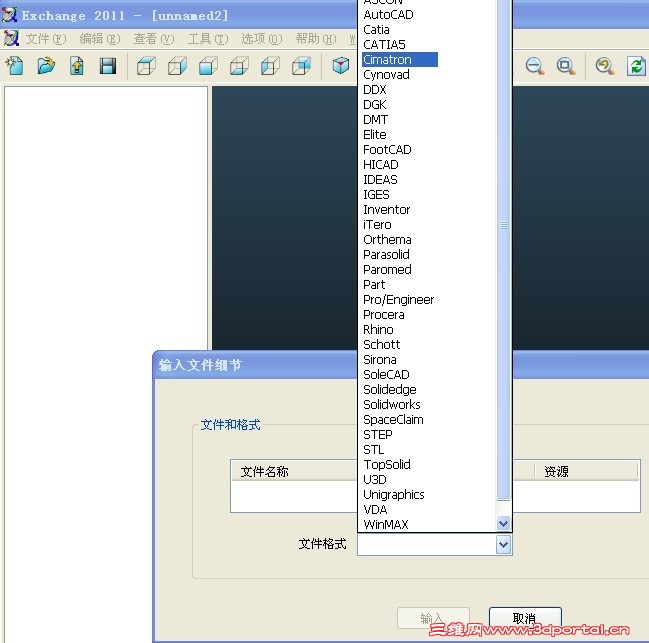This screenshot has width=649, height=643.
Task: Select the second wireframe cube view icon
Action: pyautogui.click(x=177, y=66)
